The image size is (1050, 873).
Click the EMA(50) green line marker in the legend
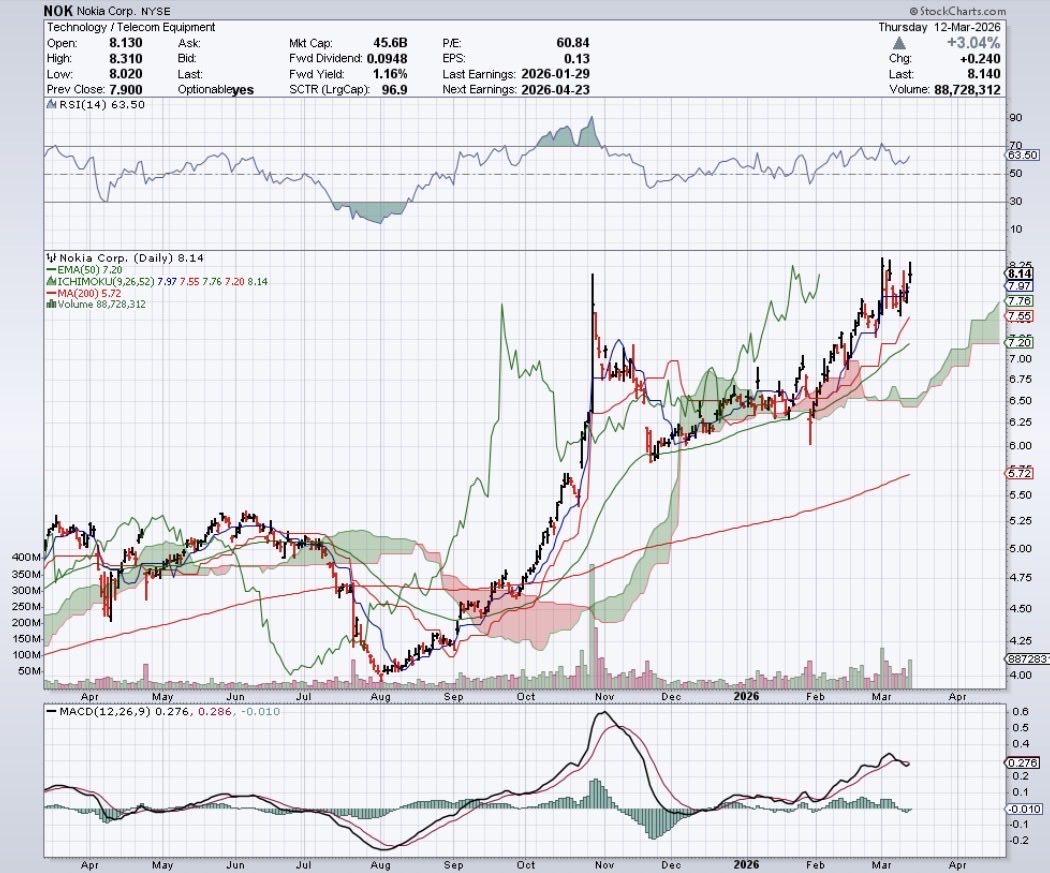(x=51, y=270)
